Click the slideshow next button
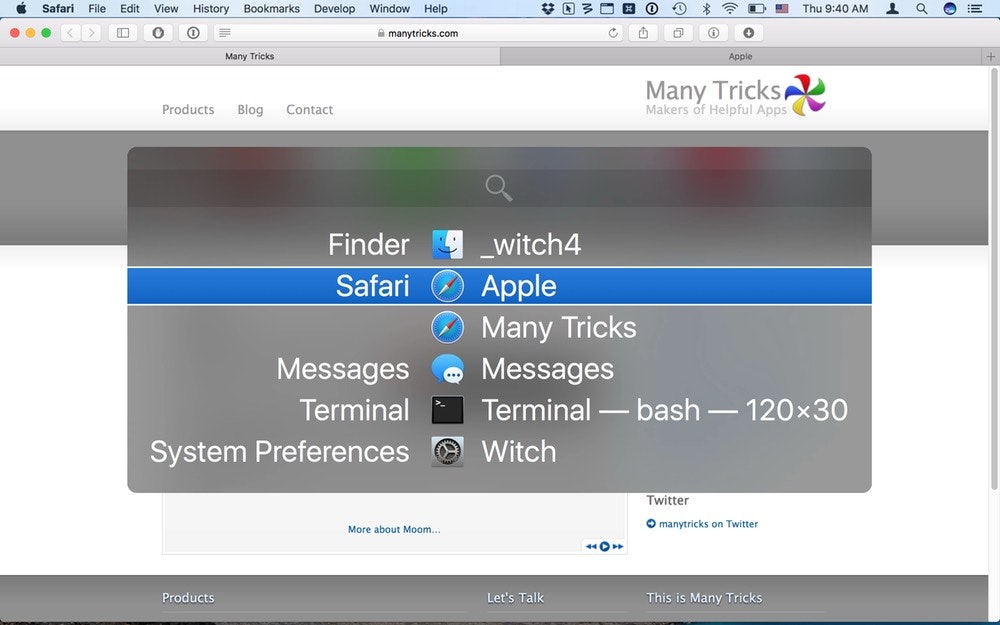The image size is (1000, 625). click(617, 546)
